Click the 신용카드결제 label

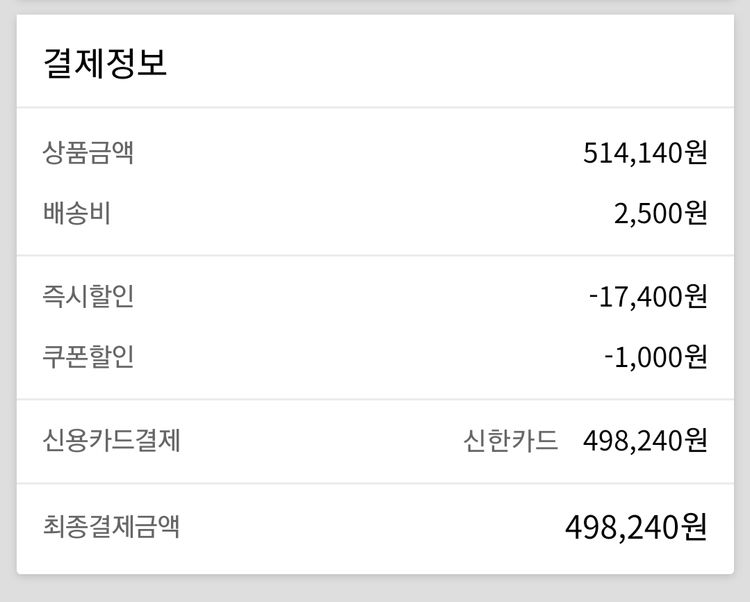[112, 440]
